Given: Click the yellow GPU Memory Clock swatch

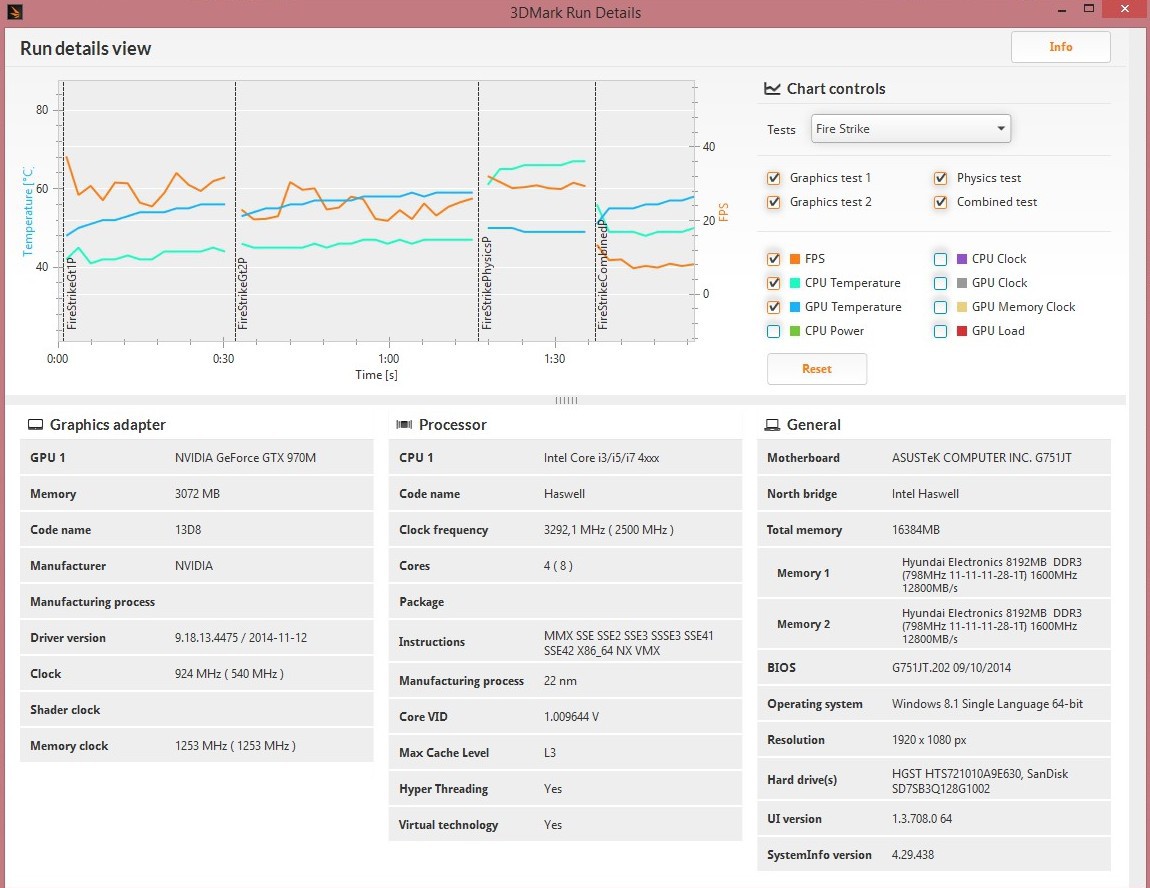Looking at the screenshot, I should tap(962, 307).
